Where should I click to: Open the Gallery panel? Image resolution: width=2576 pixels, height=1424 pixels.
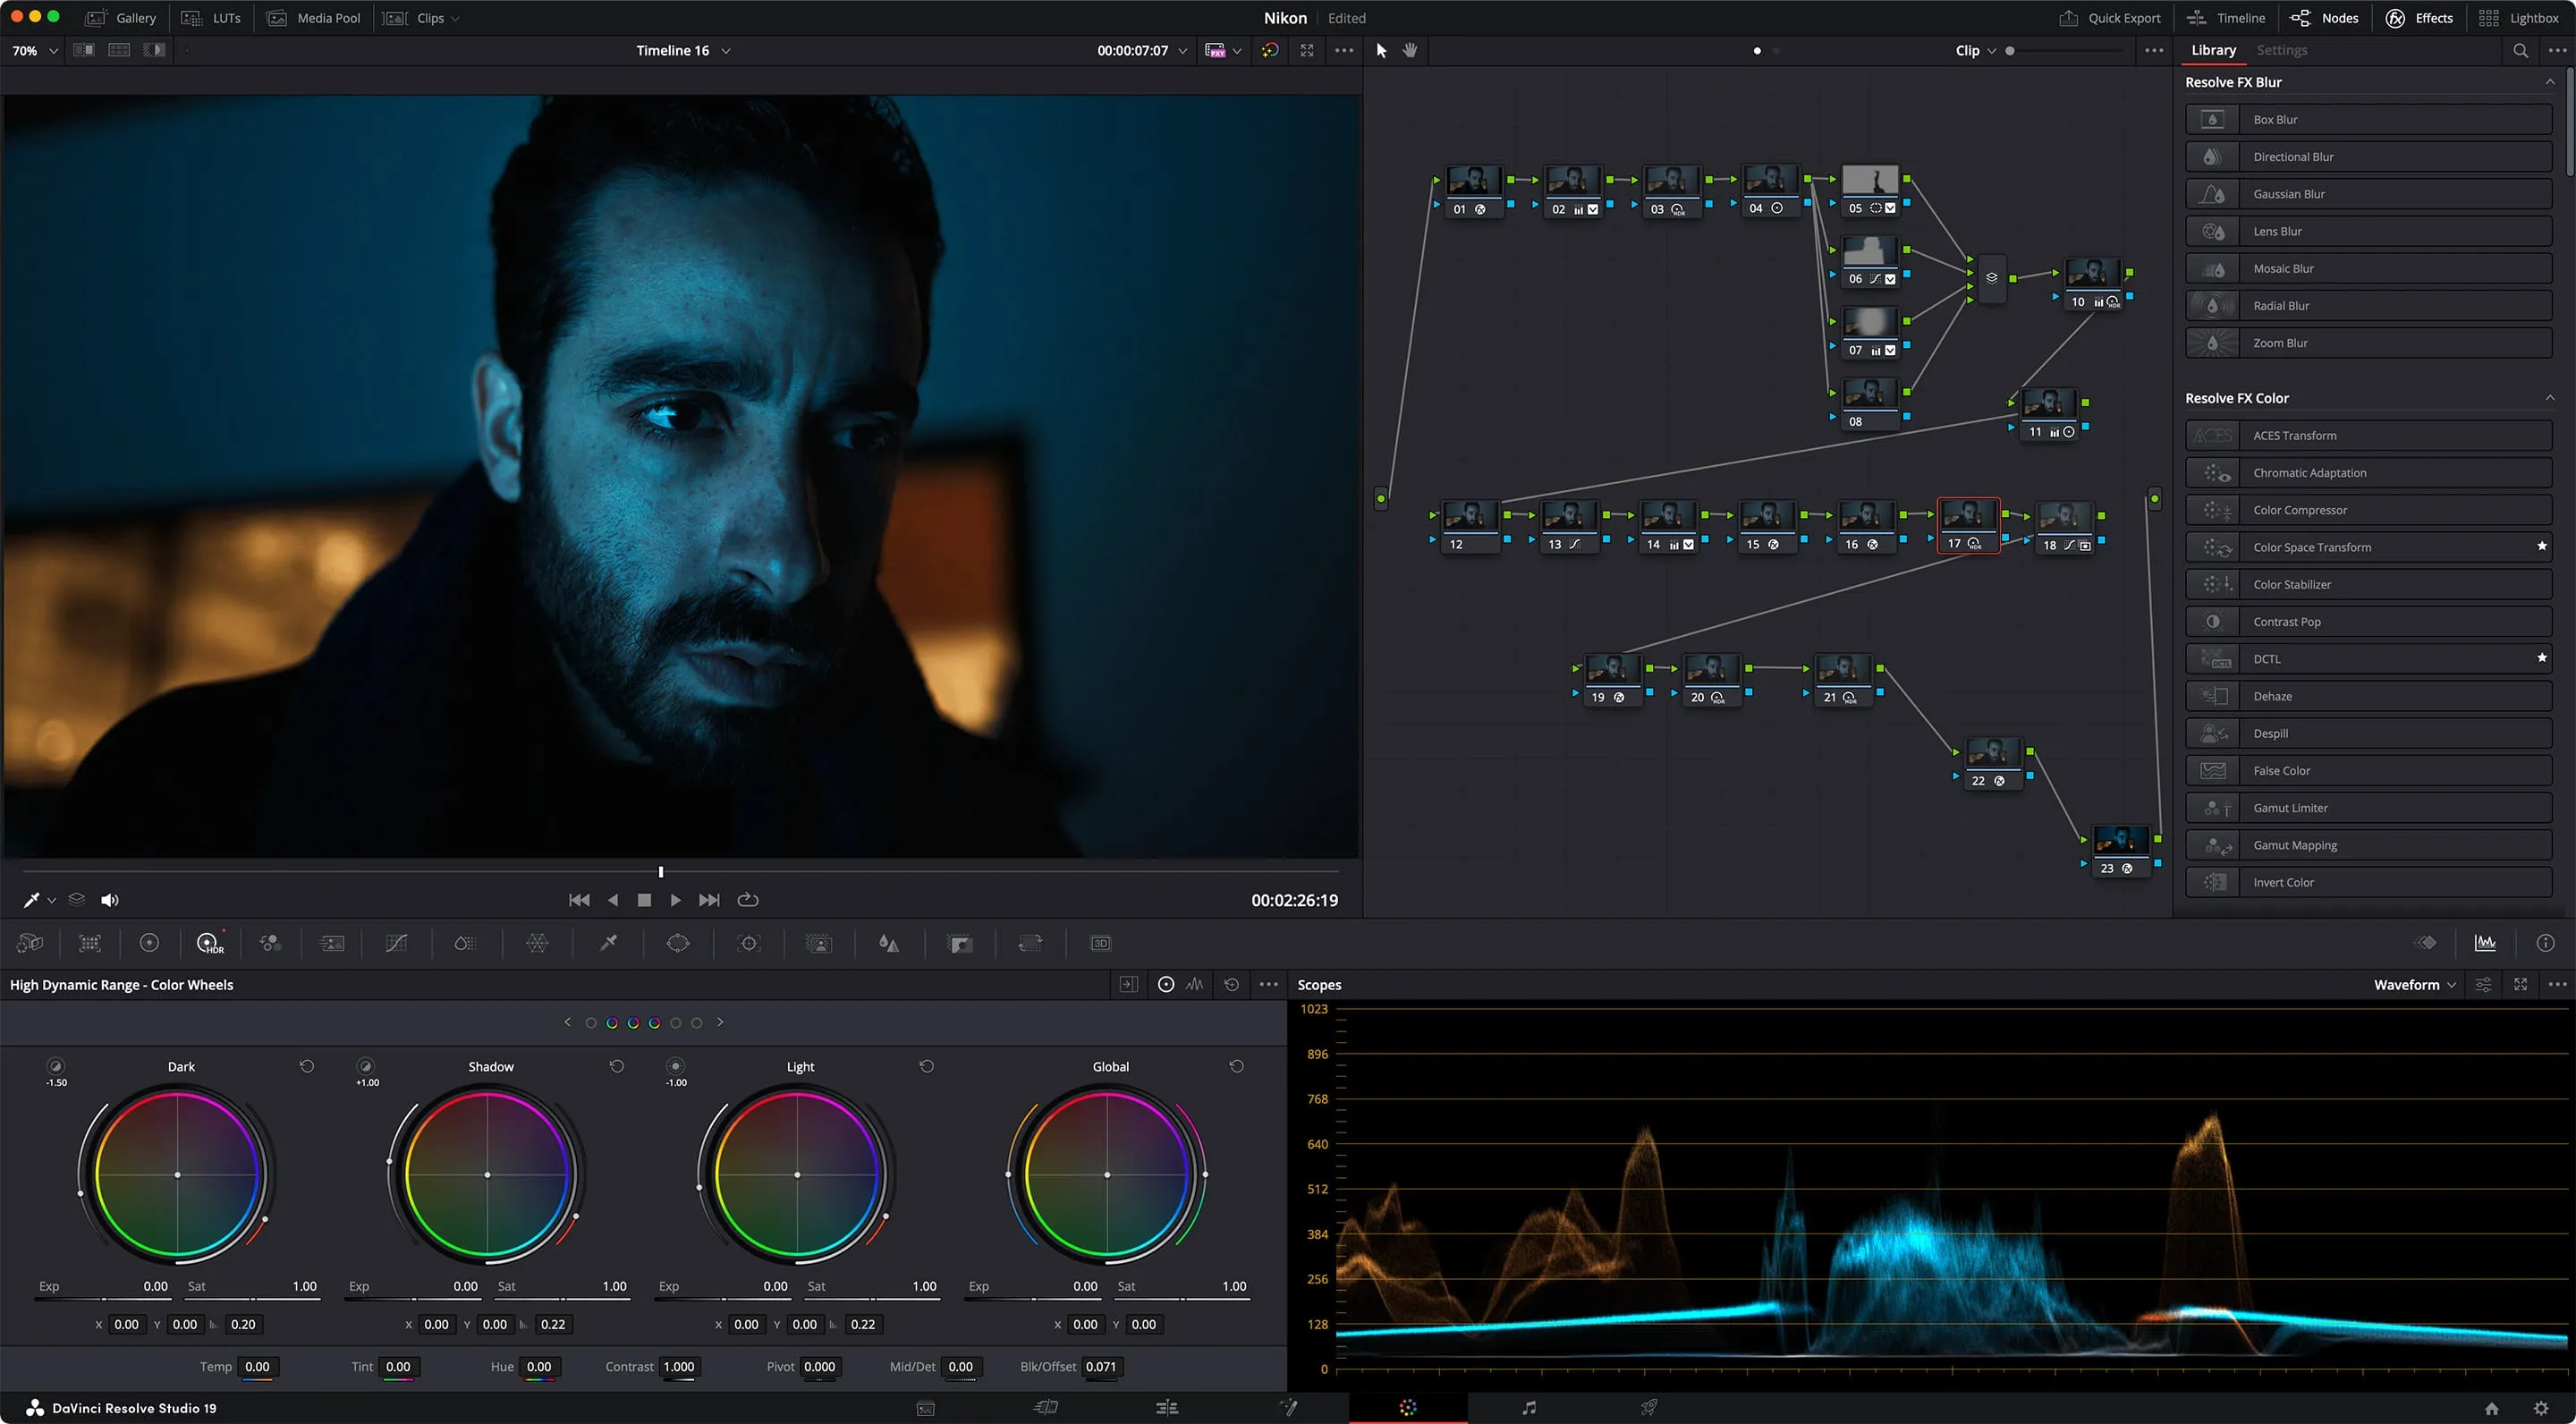click(122, 18)
